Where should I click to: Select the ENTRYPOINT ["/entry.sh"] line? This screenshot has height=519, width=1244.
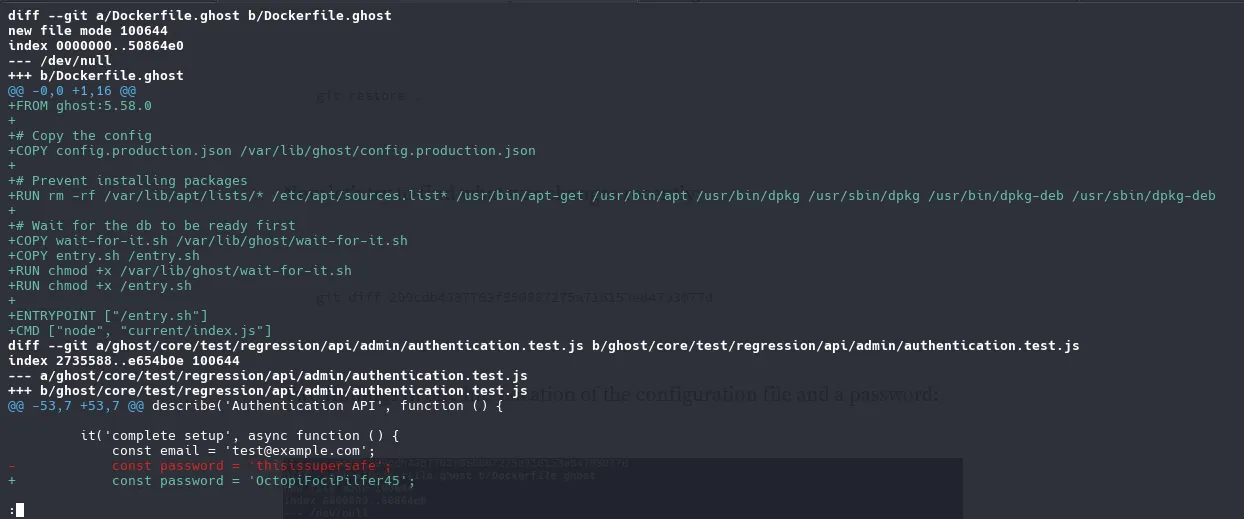(x=108, y=316)
